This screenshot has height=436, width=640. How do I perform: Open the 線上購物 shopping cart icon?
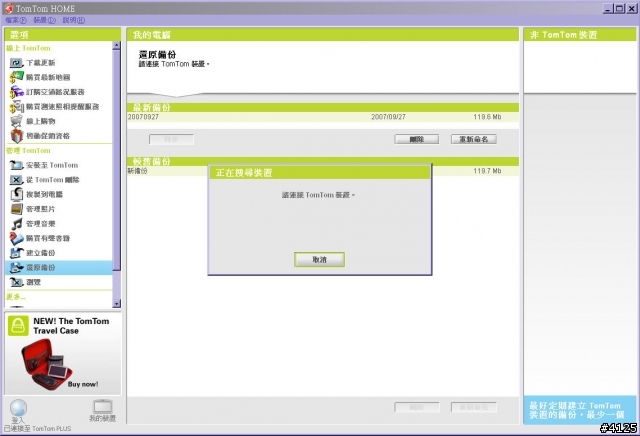pos(16,121)
